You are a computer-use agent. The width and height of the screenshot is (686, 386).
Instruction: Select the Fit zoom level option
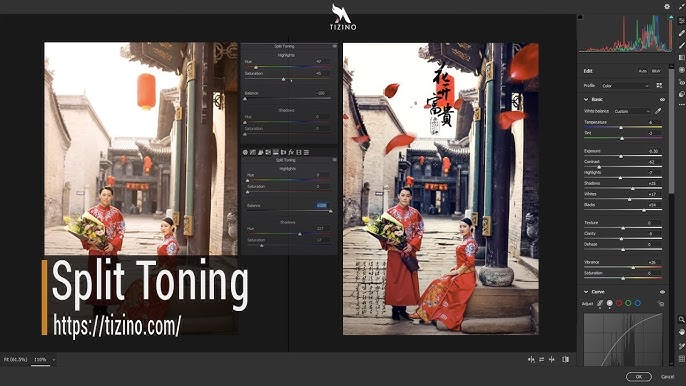[15, 359]
